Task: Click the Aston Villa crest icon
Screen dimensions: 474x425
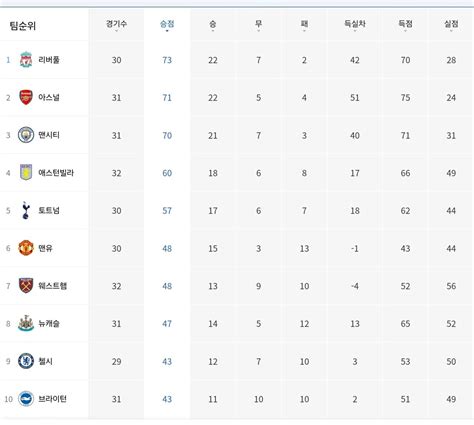Action: [x=26, y=173]
